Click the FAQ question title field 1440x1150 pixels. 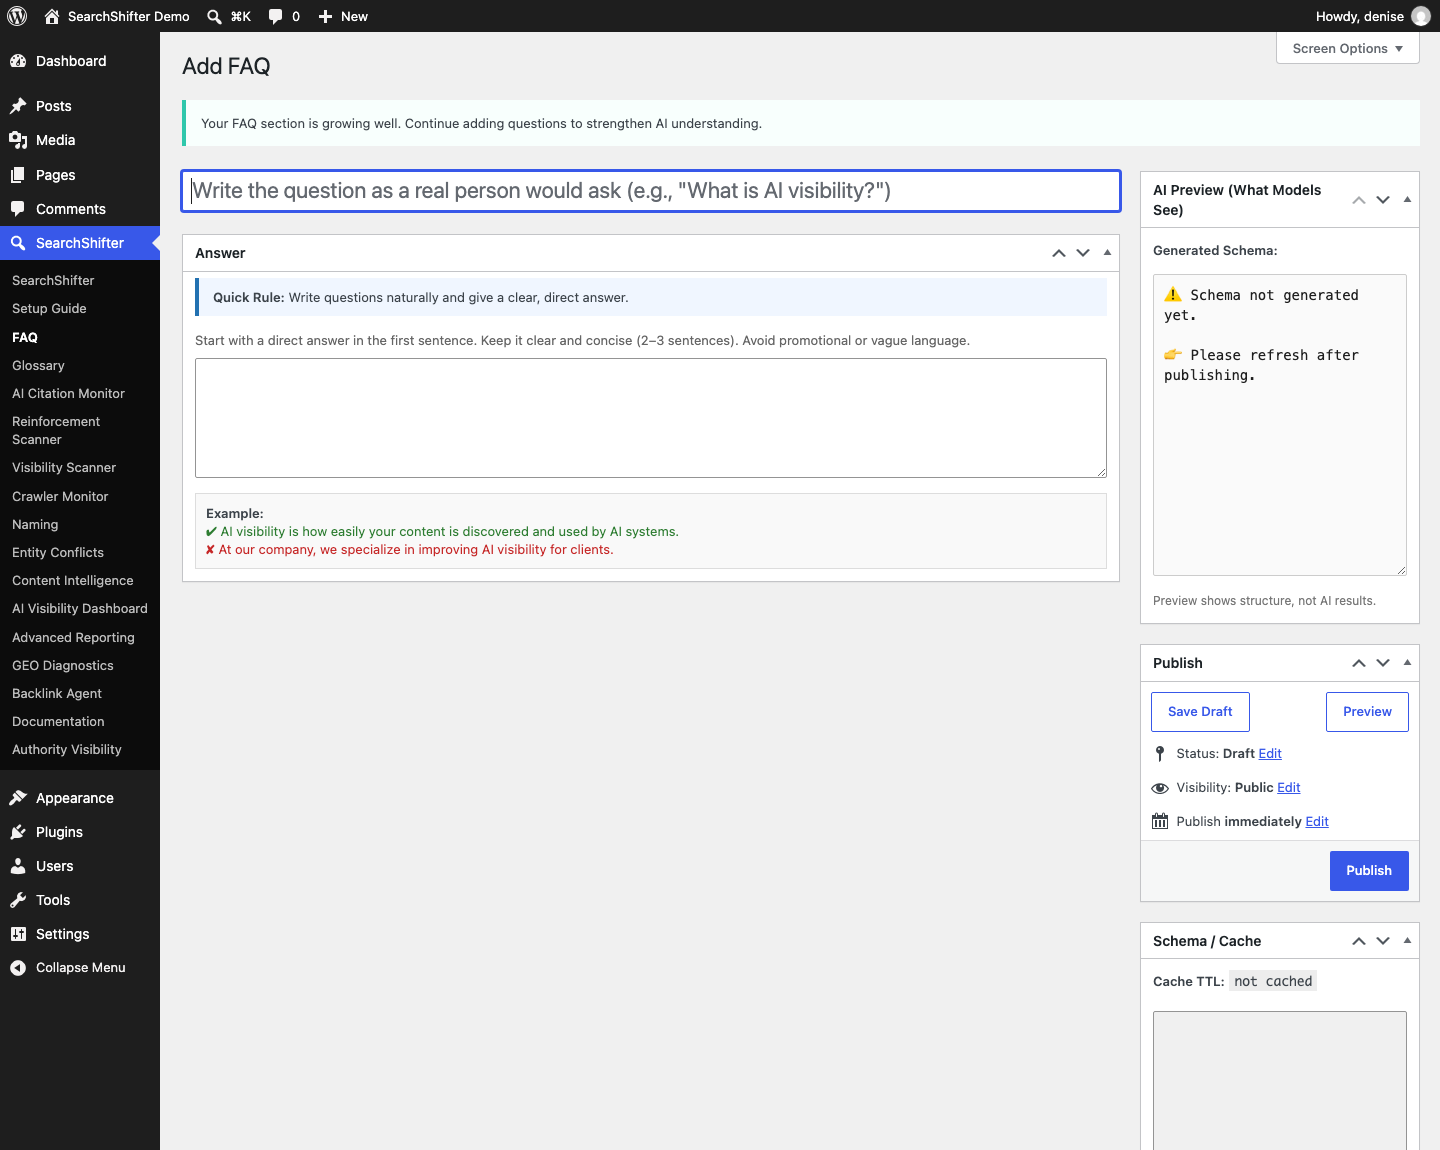point(651,191)
